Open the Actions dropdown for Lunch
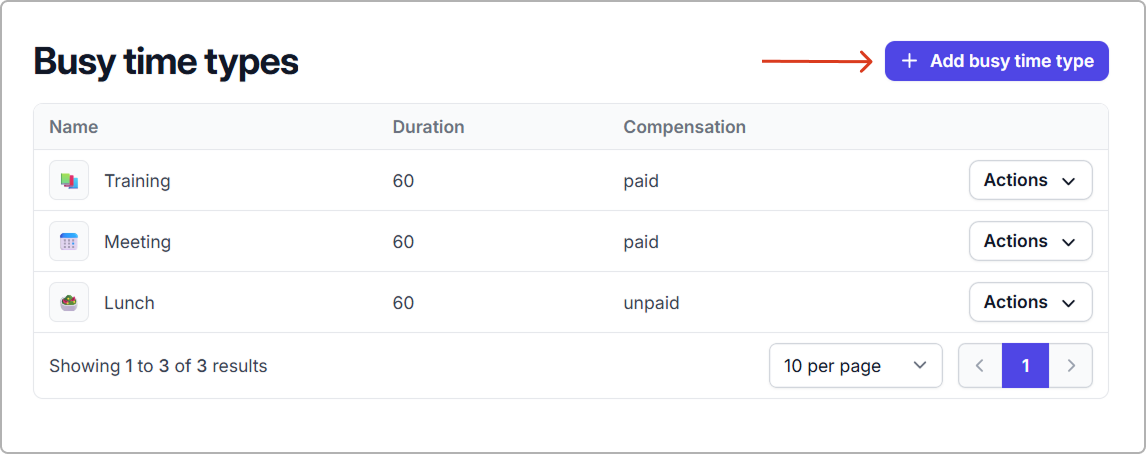Screen dimensions: 1146x454 coord(1030,303)
